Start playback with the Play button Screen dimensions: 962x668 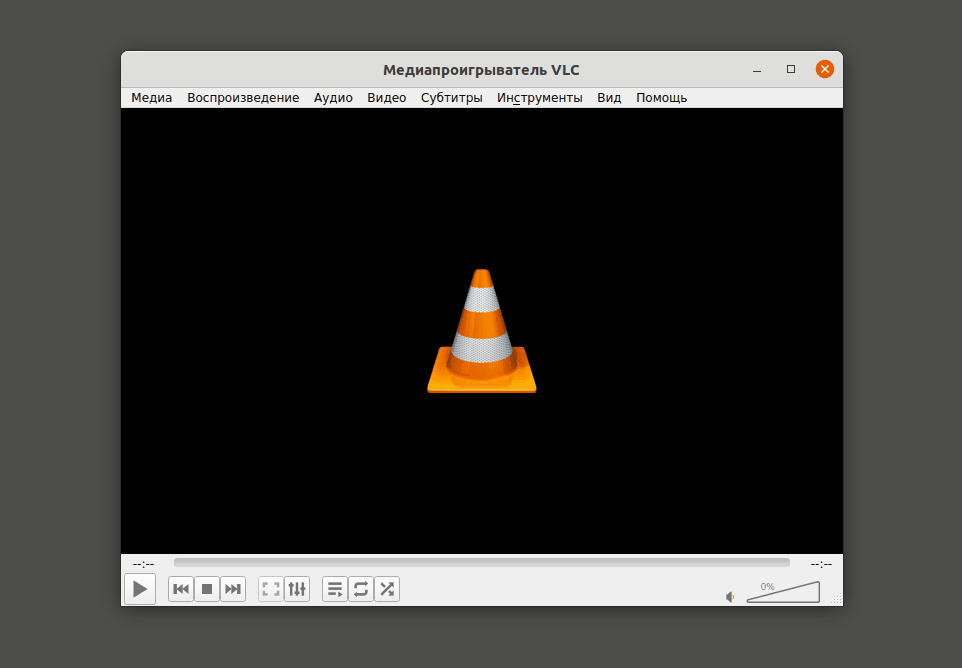coord(140,589)
